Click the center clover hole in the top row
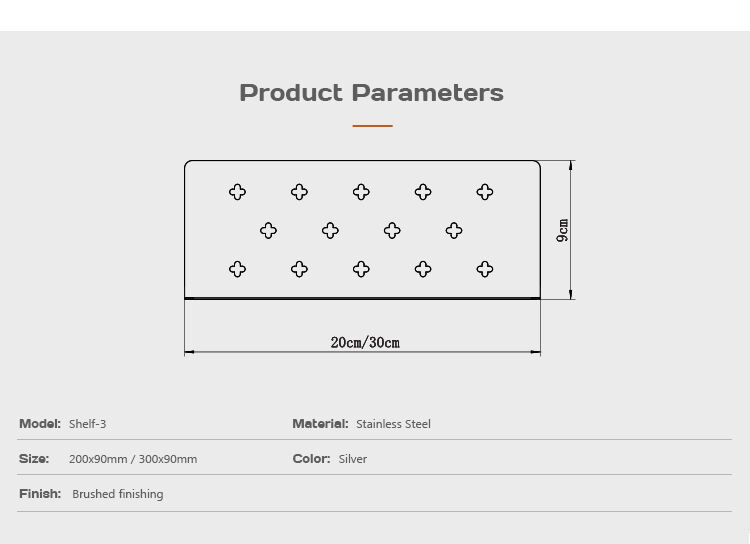Viewport: 750px width, 544px height. 361,192
